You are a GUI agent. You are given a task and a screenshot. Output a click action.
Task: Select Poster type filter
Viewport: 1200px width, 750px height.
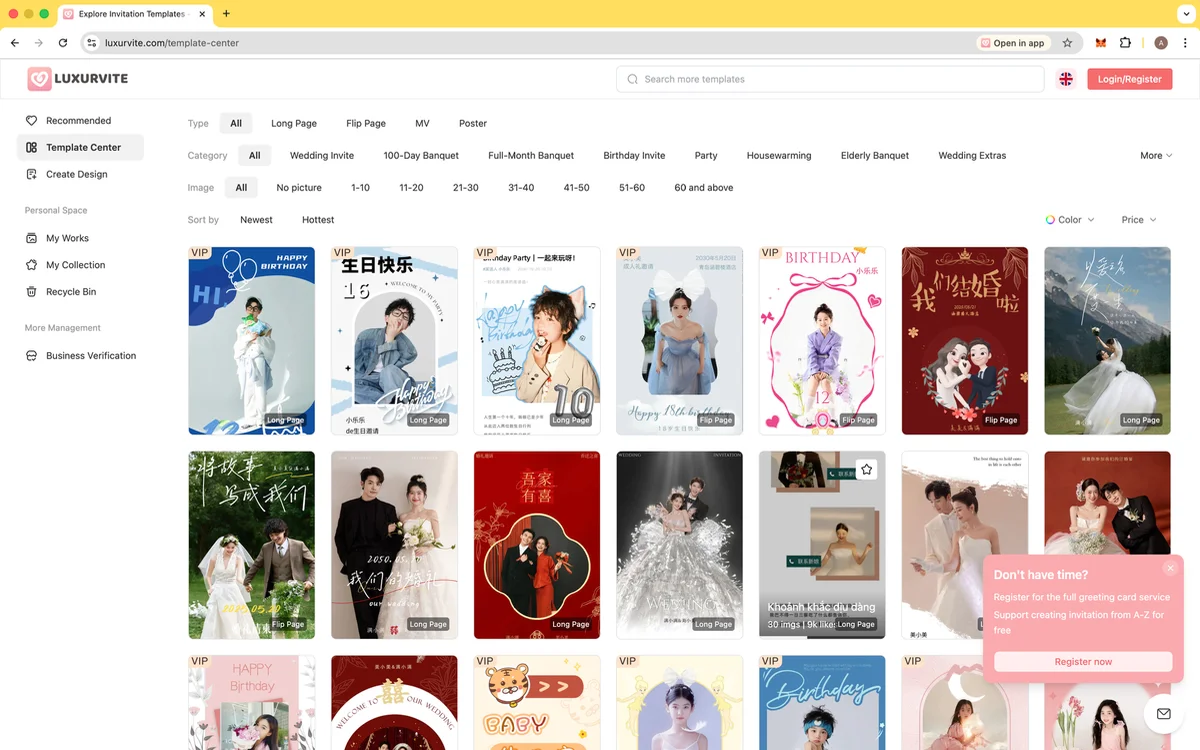[473, 123]
